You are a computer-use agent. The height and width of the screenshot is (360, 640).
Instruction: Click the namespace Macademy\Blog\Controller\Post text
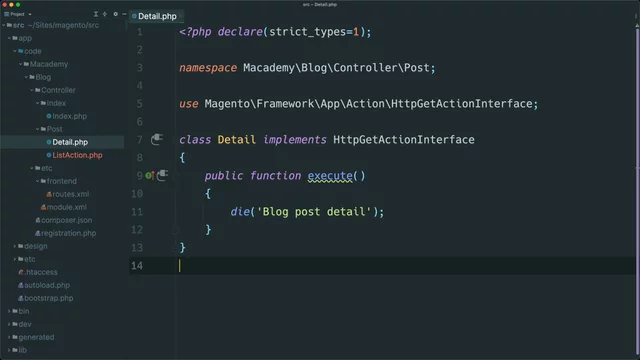tap(307, 68)
